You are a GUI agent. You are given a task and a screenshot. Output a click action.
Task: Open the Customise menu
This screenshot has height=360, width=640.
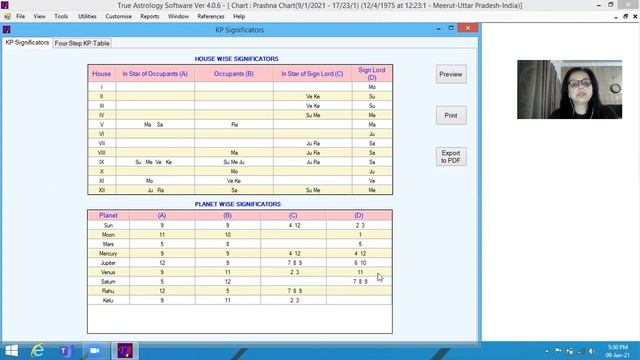pyautogui.click(x=118, y=16)
